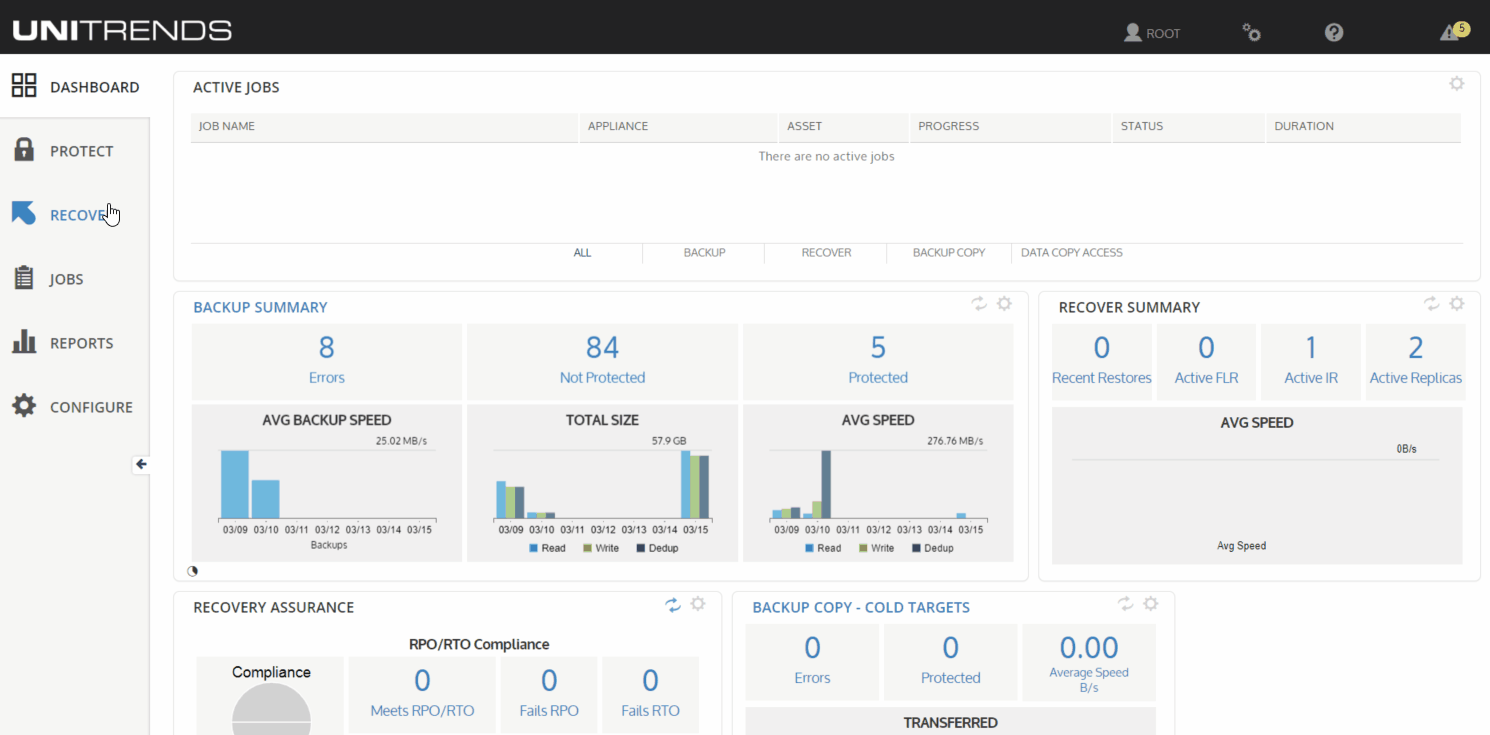The height and width of the screenshot is (735, 1490).
Task: Click the Average Speed 0.00 B/s tile
Action: coord(1089,661)
